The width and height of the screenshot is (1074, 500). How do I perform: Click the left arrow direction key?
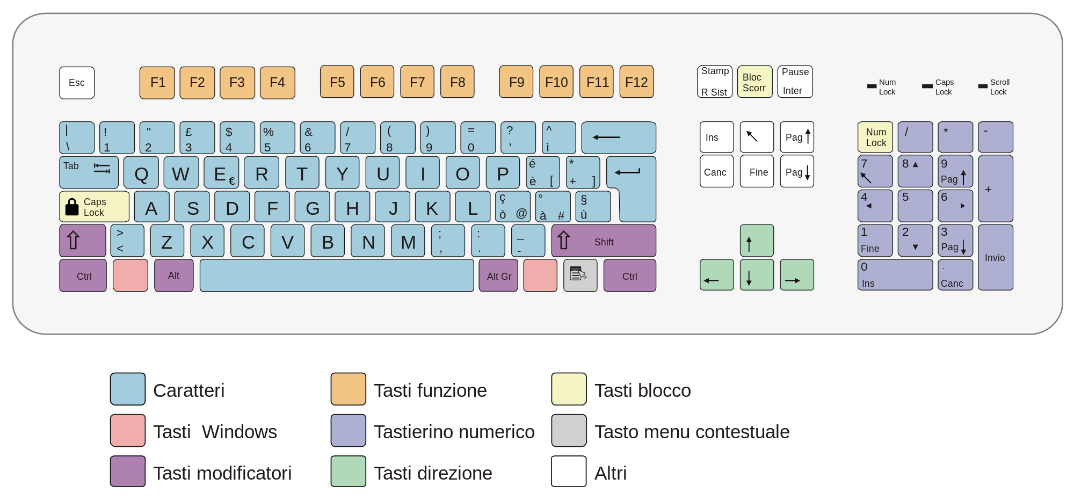coord(716,275)
